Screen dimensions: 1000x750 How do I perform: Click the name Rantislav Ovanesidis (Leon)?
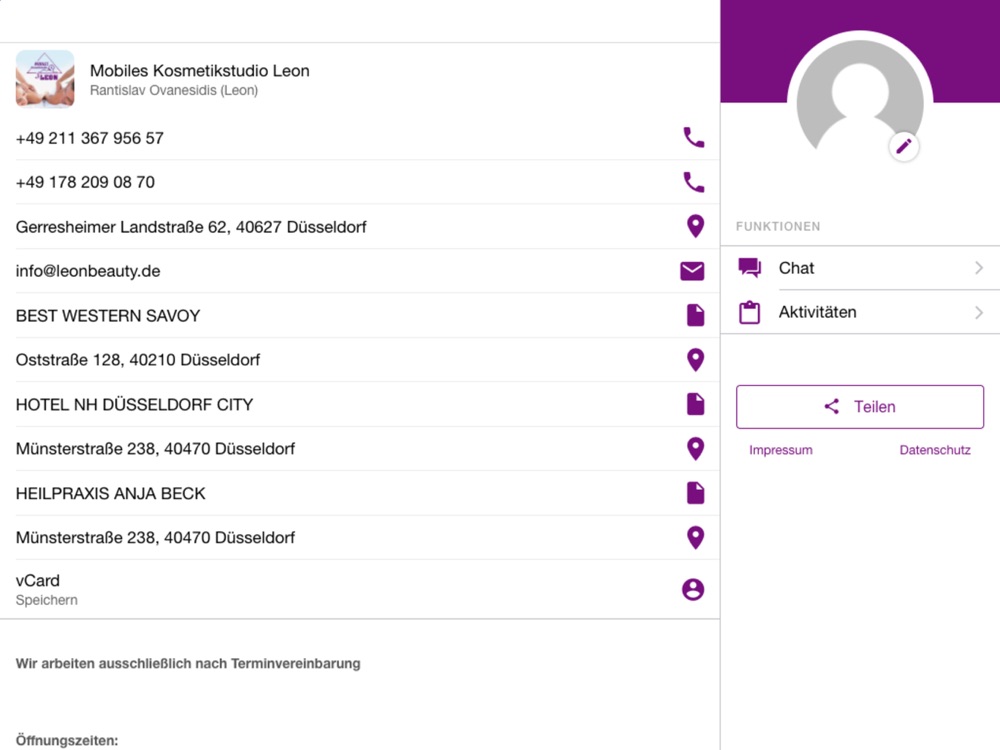tap(174, 91)
